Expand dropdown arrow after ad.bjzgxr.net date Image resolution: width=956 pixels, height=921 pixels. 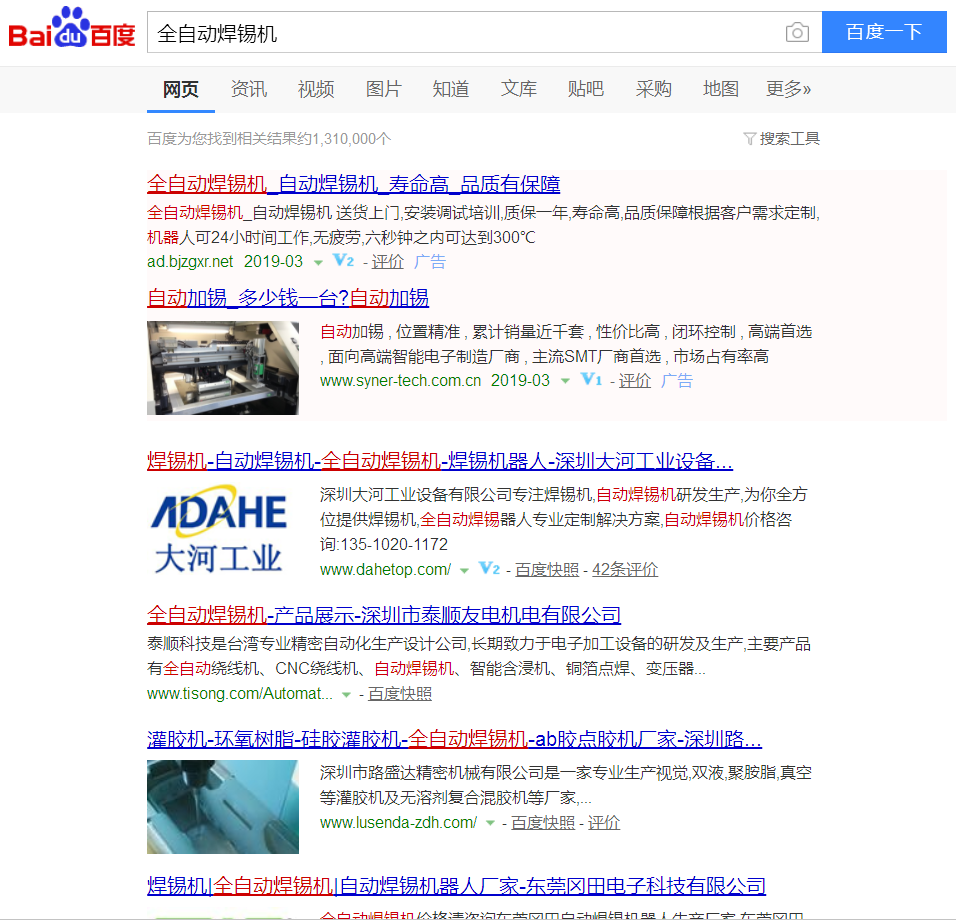(x=318, y=263)
